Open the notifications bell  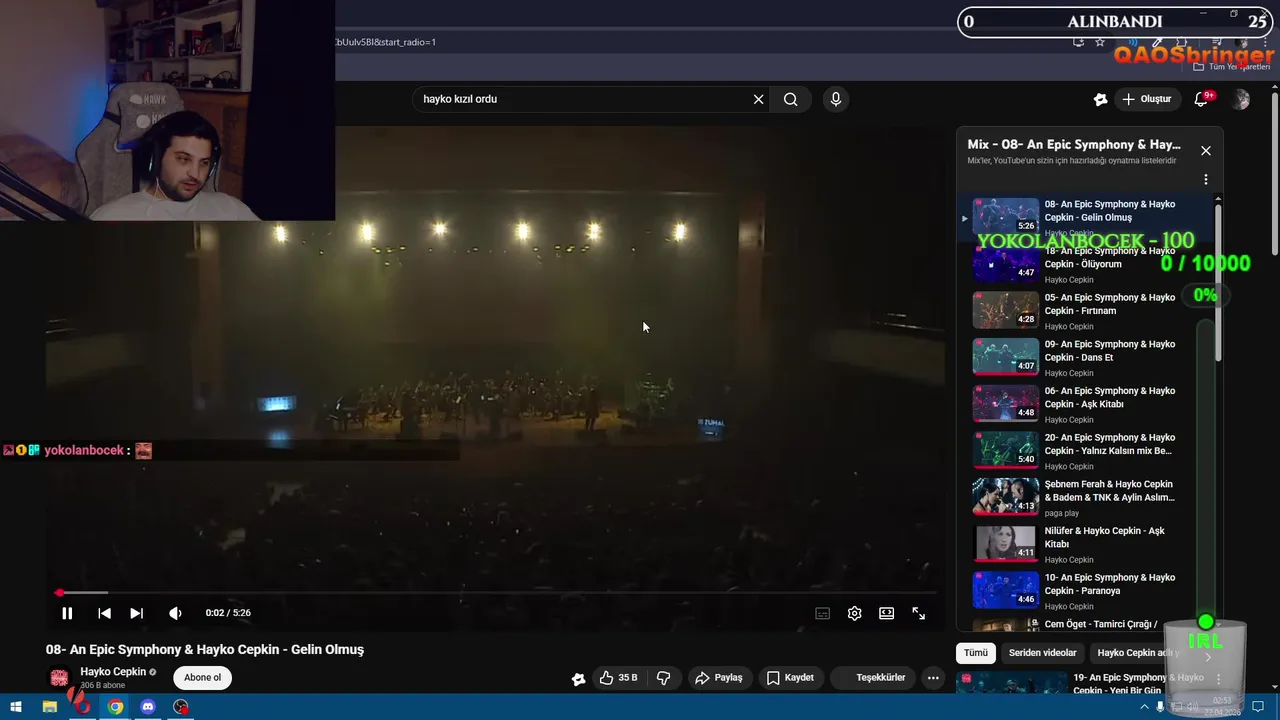coord(1202,99)
